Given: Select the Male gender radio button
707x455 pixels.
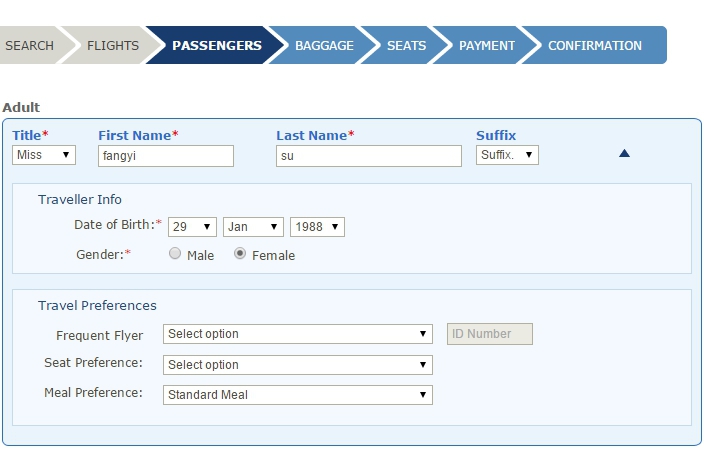Looking at the screenshot, I should [175, 254].
